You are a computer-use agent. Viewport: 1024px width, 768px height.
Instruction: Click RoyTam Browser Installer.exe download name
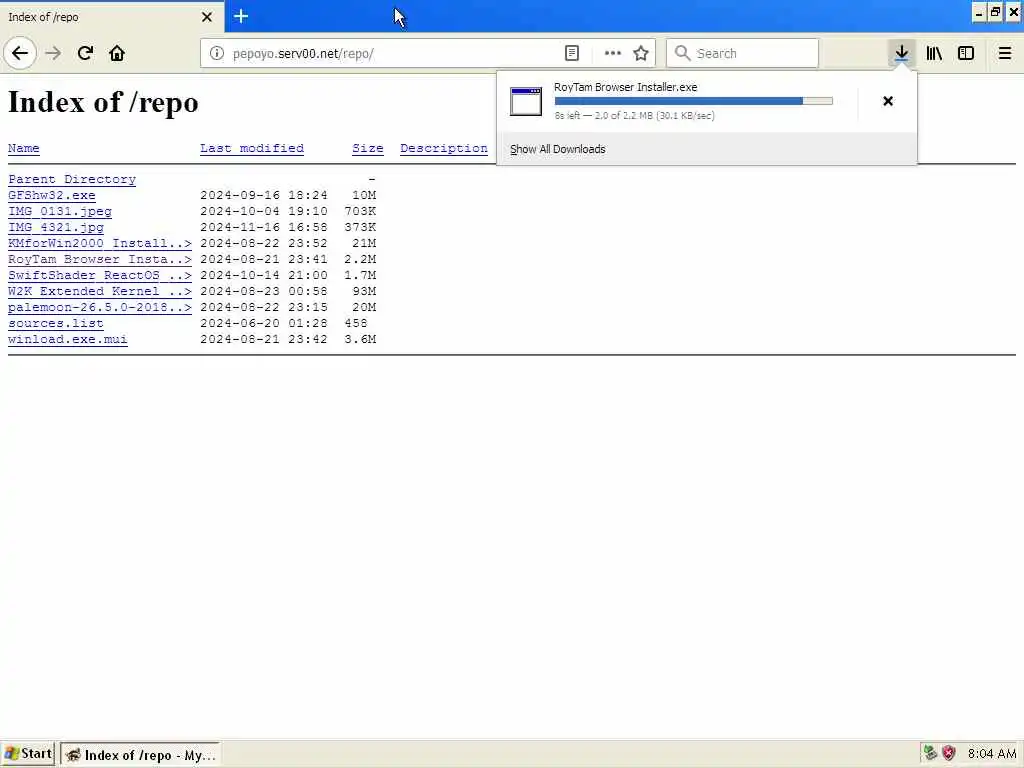pos(626,87)
